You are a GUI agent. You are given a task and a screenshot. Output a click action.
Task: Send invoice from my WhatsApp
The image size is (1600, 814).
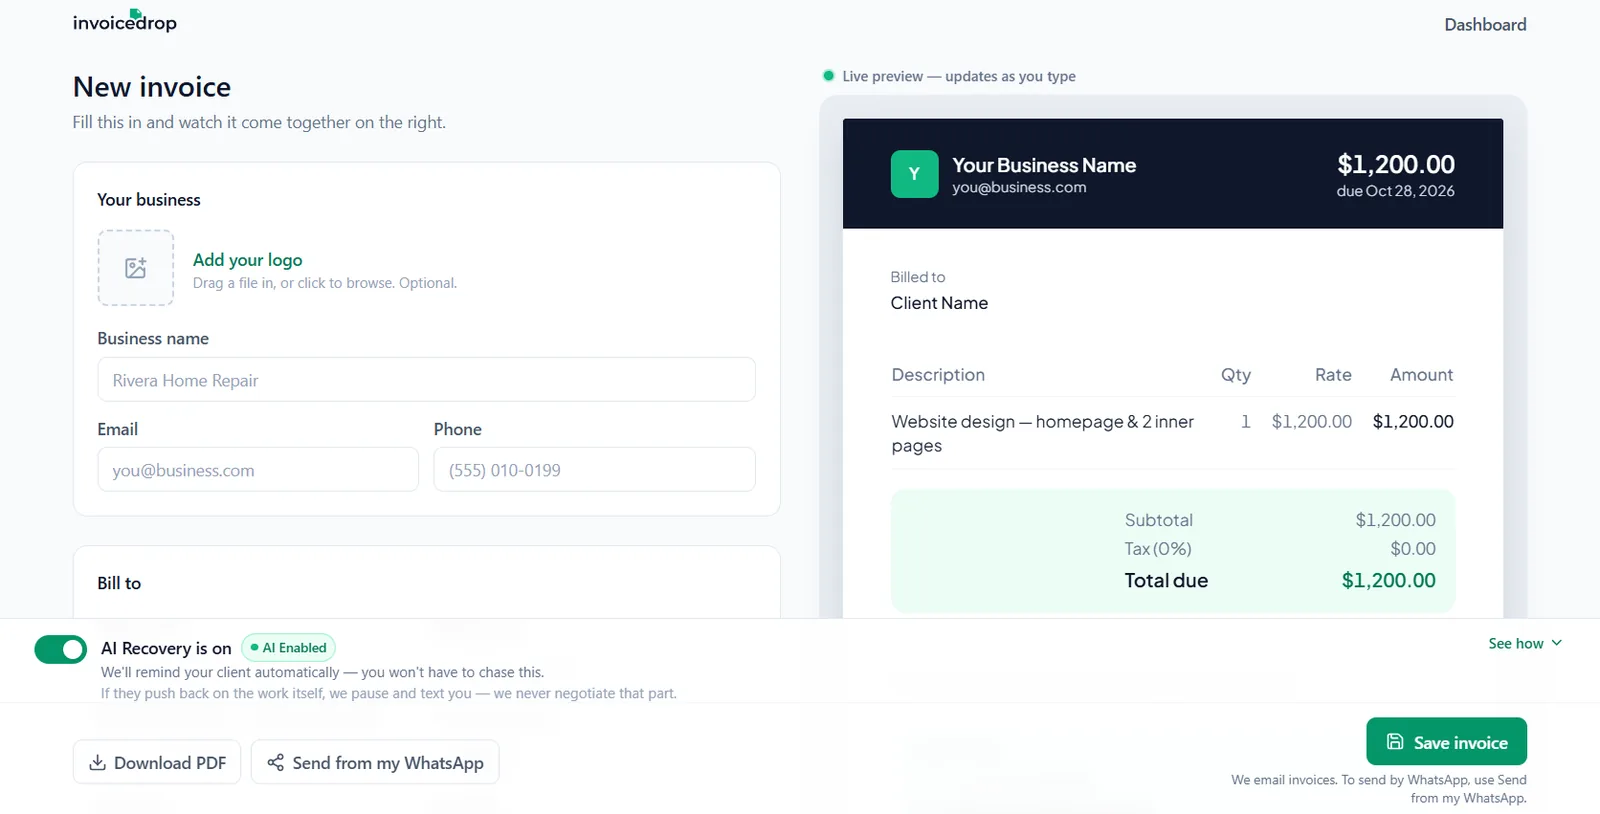[x=375, y=763]
